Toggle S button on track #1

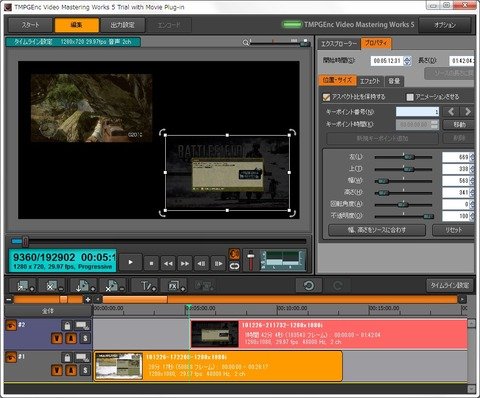point(85,370)
